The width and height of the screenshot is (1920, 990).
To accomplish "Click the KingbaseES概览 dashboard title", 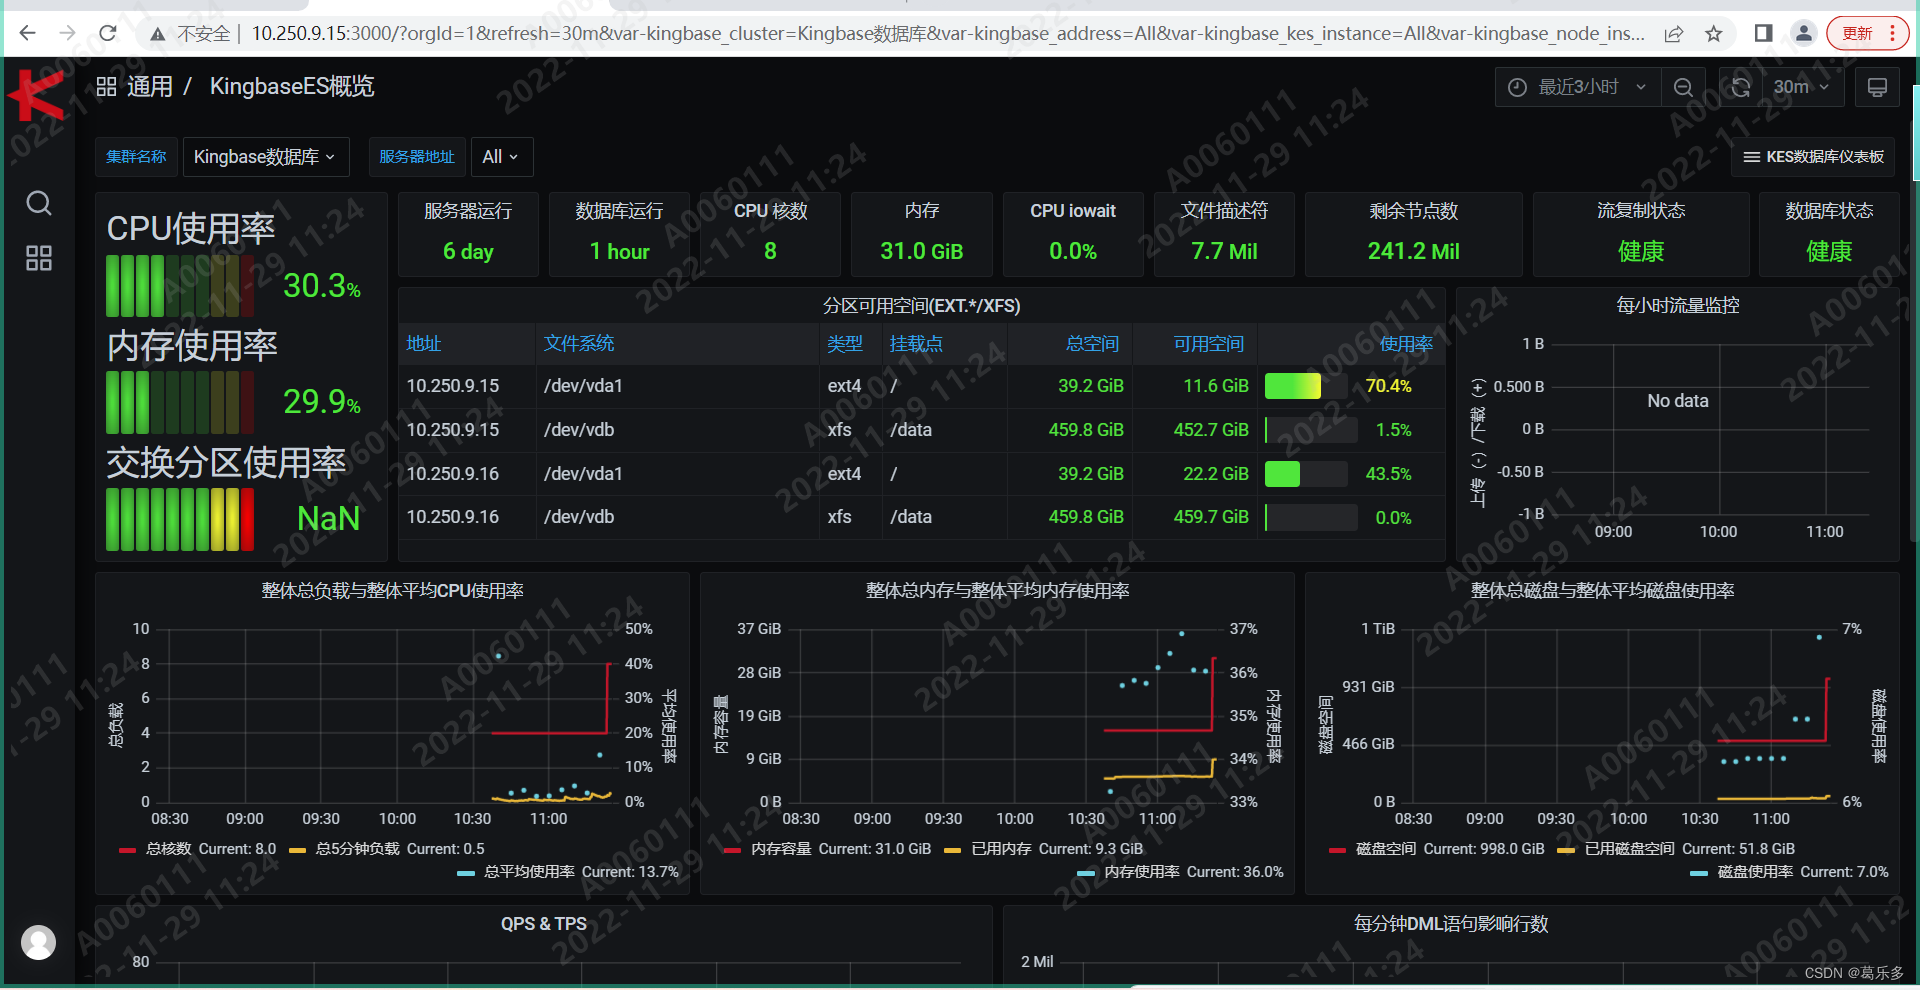I will click(292, 87).
